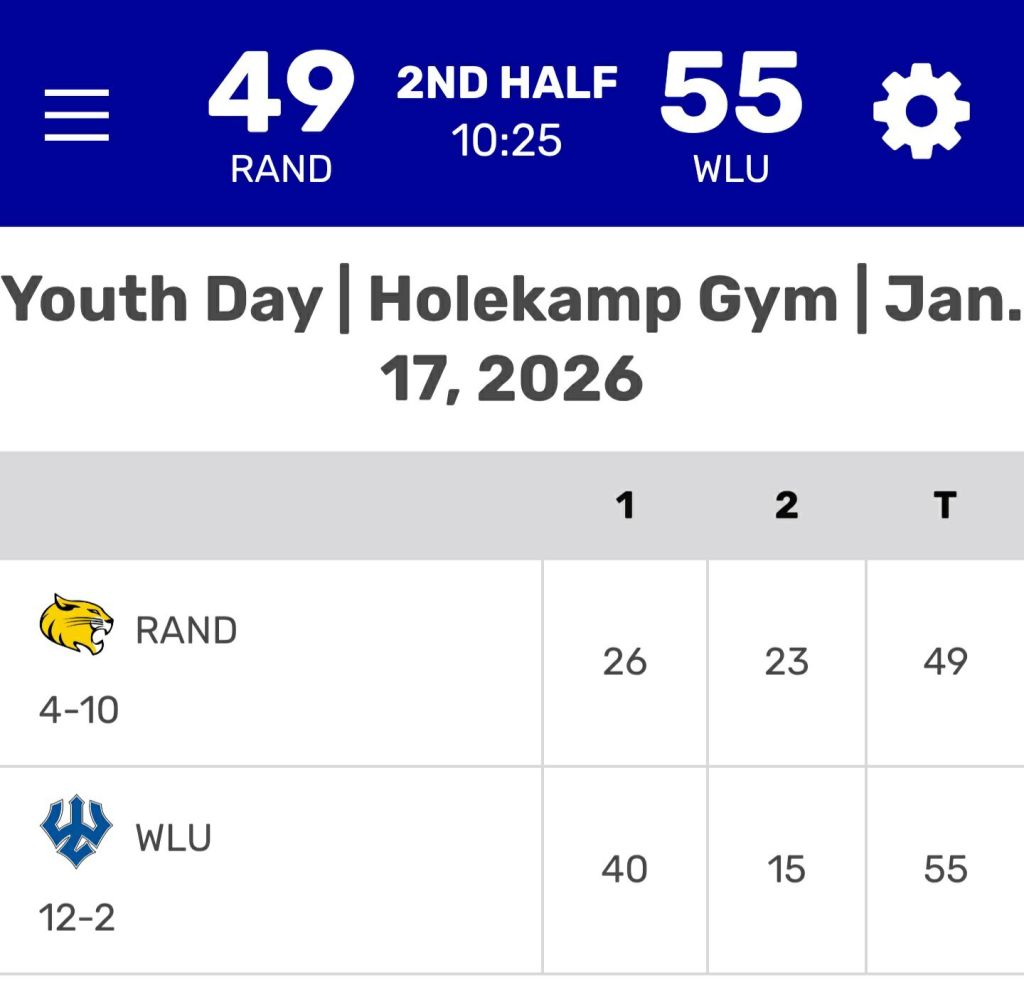
Task: Open the settings gear
Action: (x=921, y=110)
